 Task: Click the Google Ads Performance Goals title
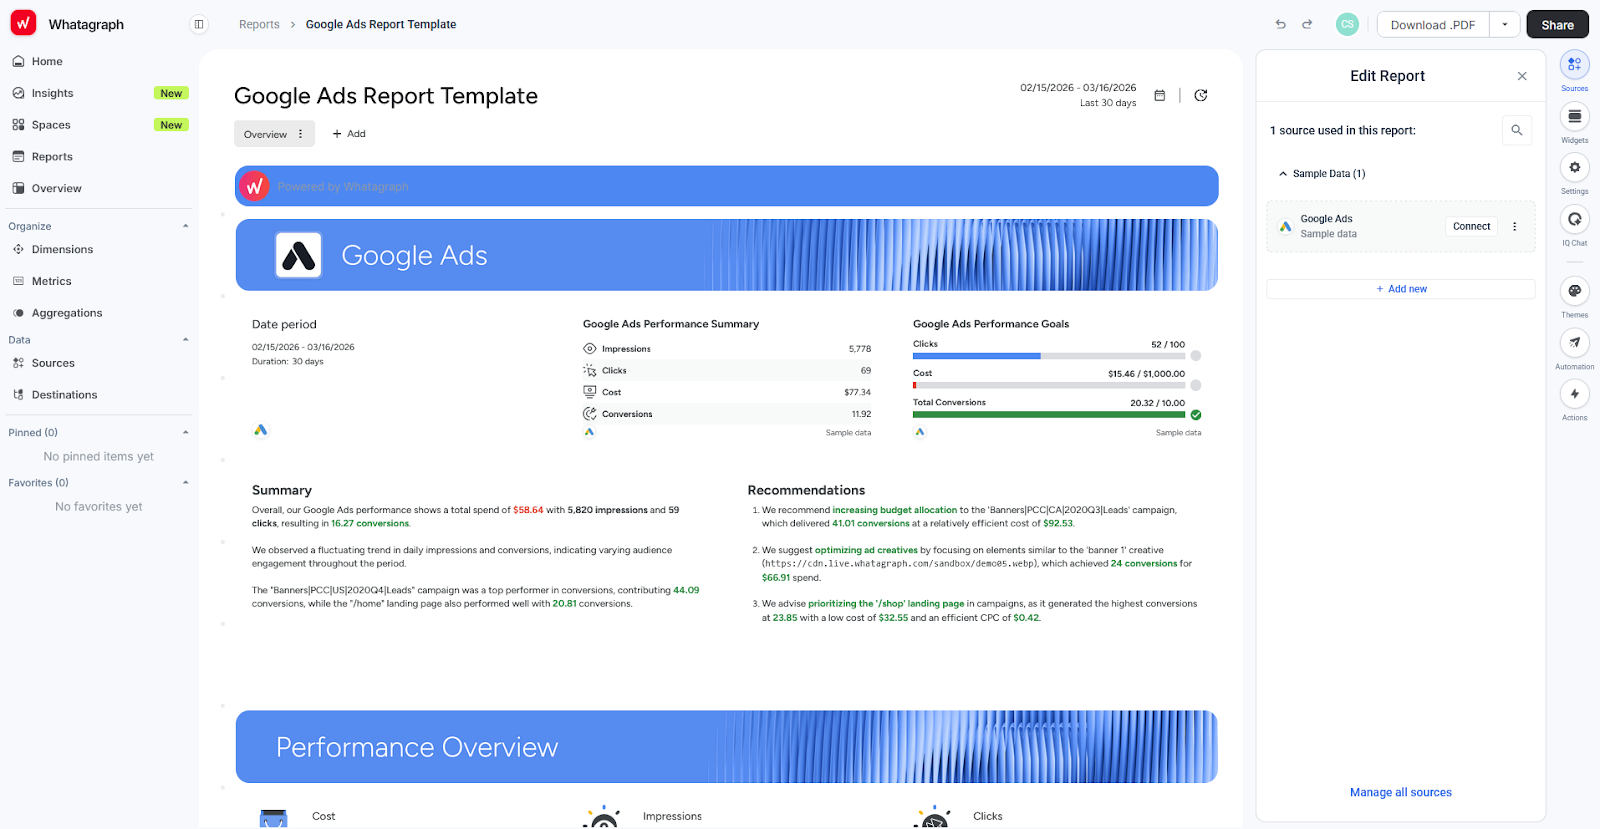click(x=991, y=324)
